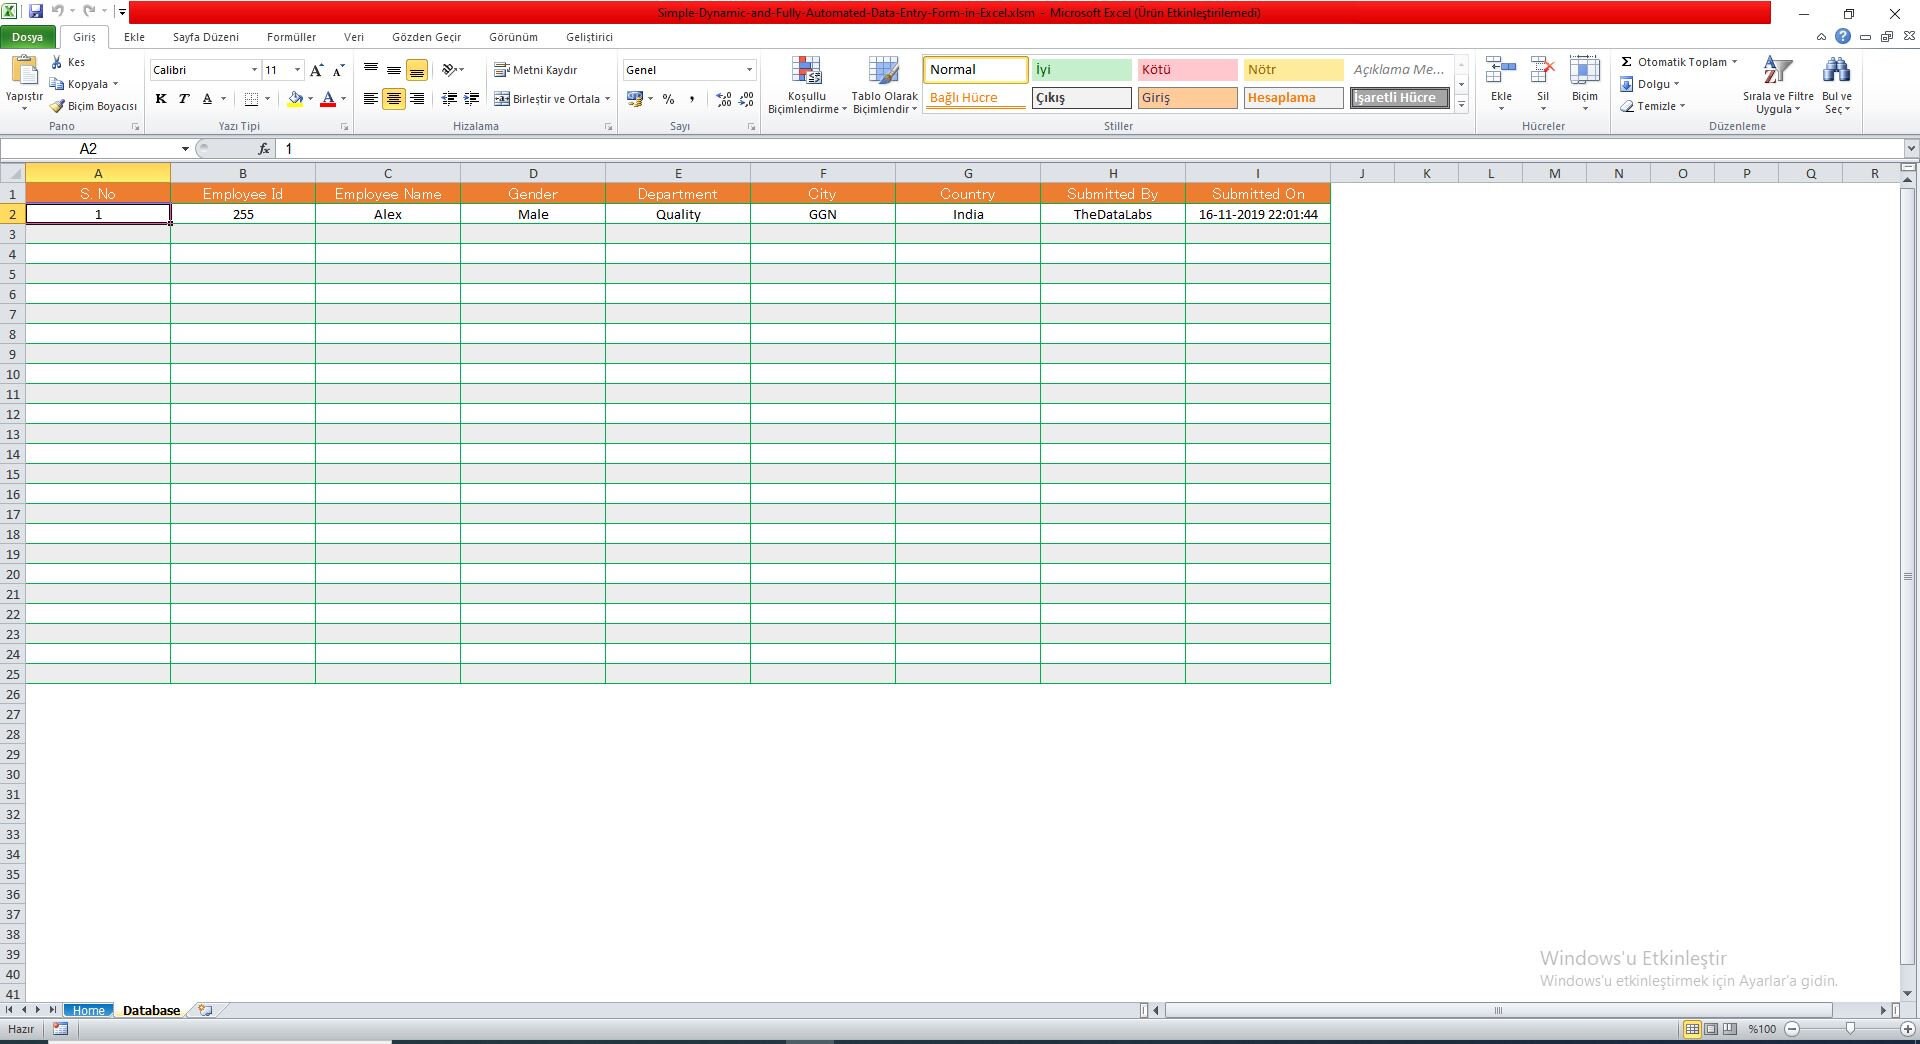This screenshot has height=1044, width=1920.
Task: Decrease font size with the shrink A icon
Action: pyautogui.click(x=338, y=70)
